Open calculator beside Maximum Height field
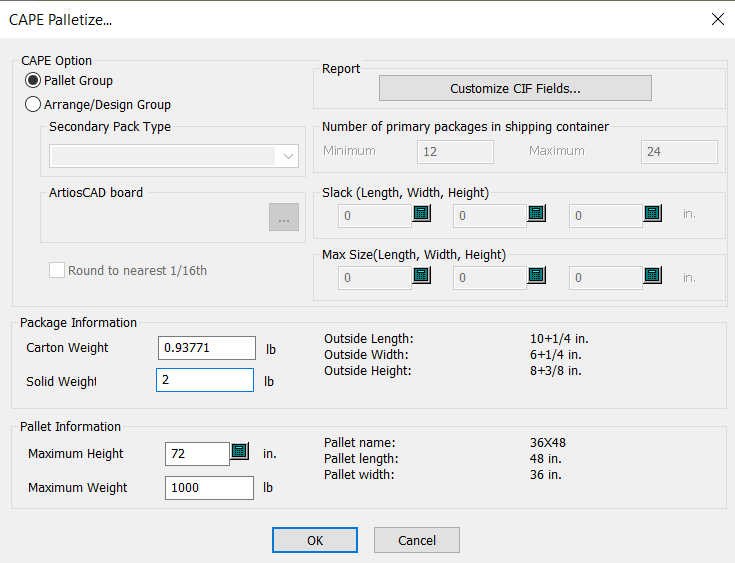This screenshot has height=563, width=735. 239,452
